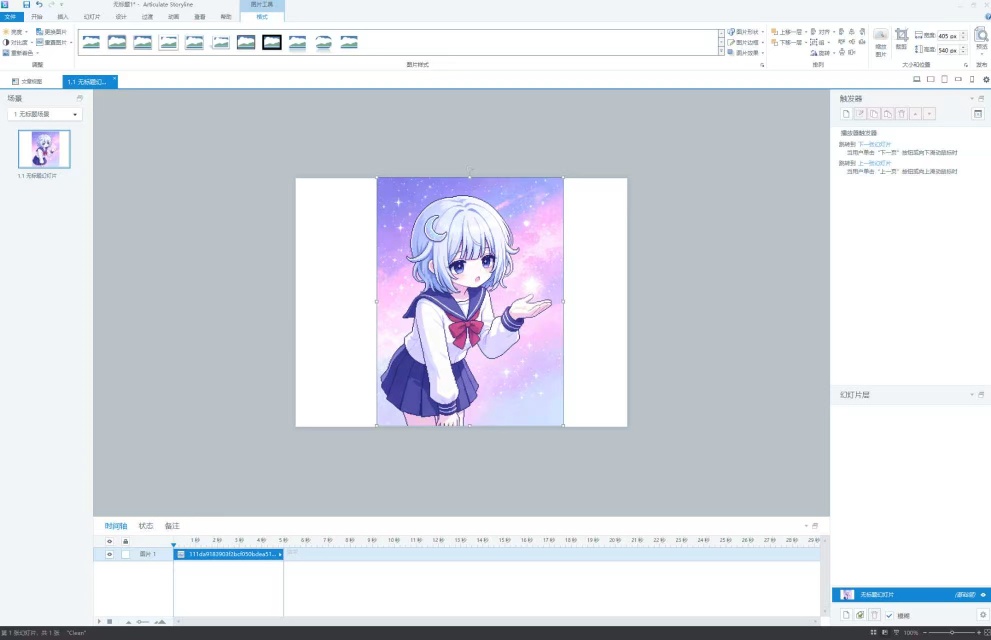
Task: Open the variables manager icon in triggers panel
Action: coord(978,114)
